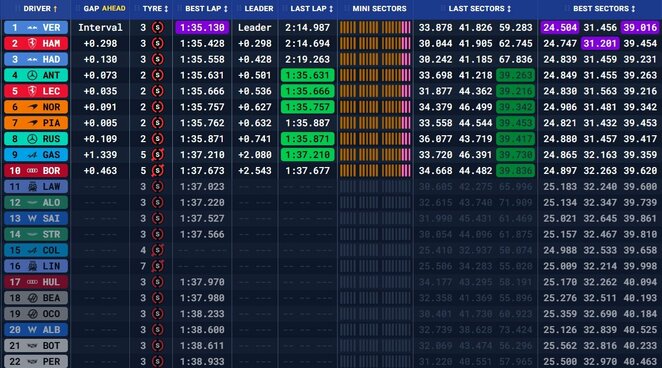The image size is (662, 368).
Task: Open the SAI driver row badge
Action: coord(36,218)
